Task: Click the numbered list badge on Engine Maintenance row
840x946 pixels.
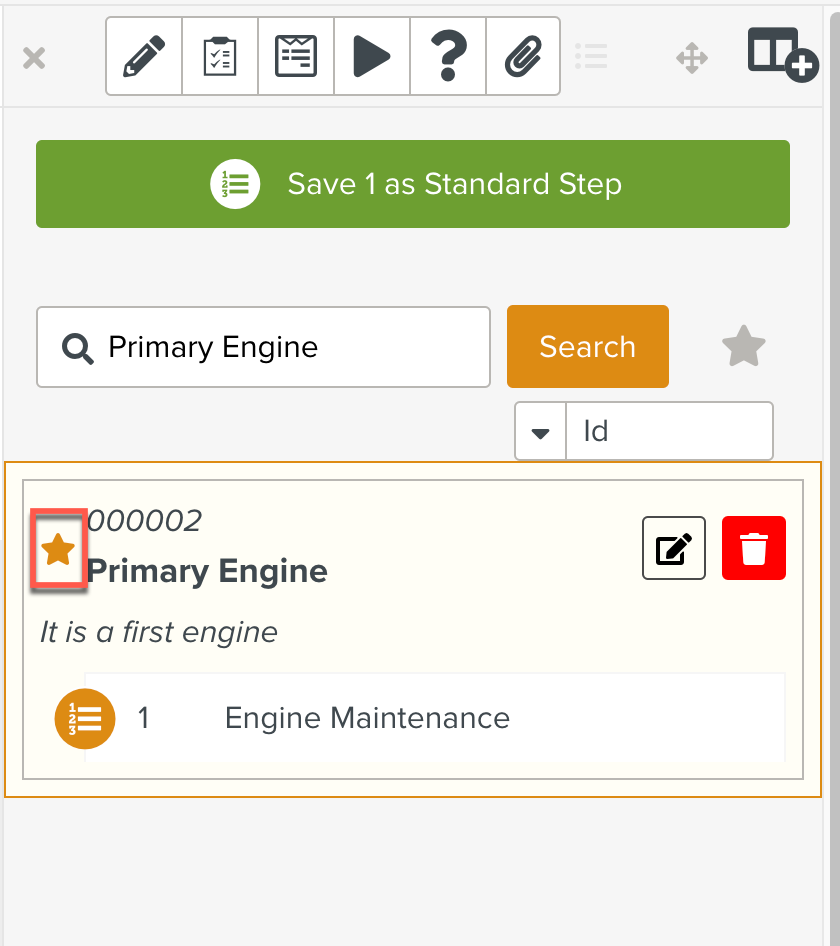Action: point(85,718)
